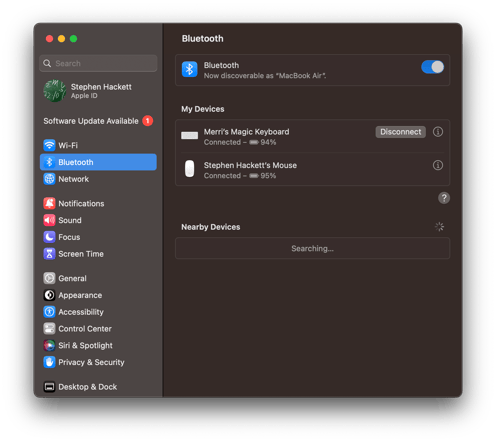496x442 pixels.
Task: Click the Siri & Spotlight icon
Action: pyautogui.click(x=49, y=345)
